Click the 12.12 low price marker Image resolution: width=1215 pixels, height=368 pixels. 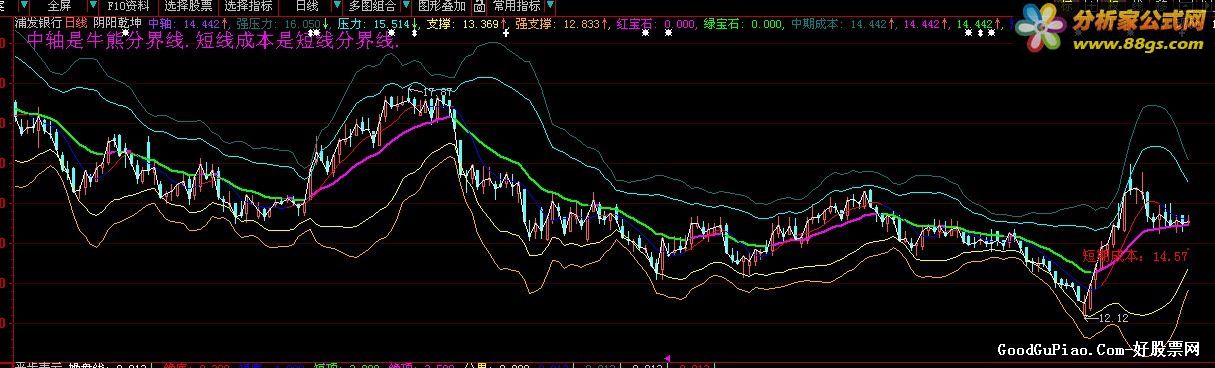coord(1114,318)
